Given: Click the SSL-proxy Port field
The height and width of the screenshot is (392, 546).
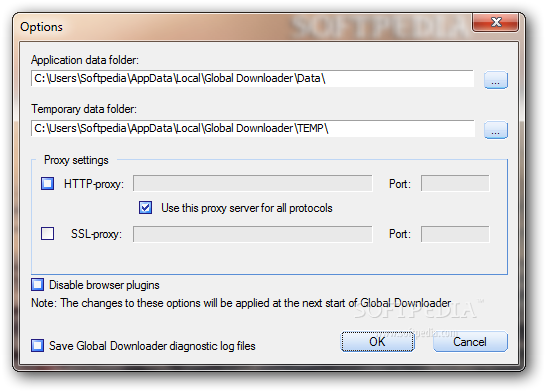Looking at the screenshot, I should (x=455, y=234).
